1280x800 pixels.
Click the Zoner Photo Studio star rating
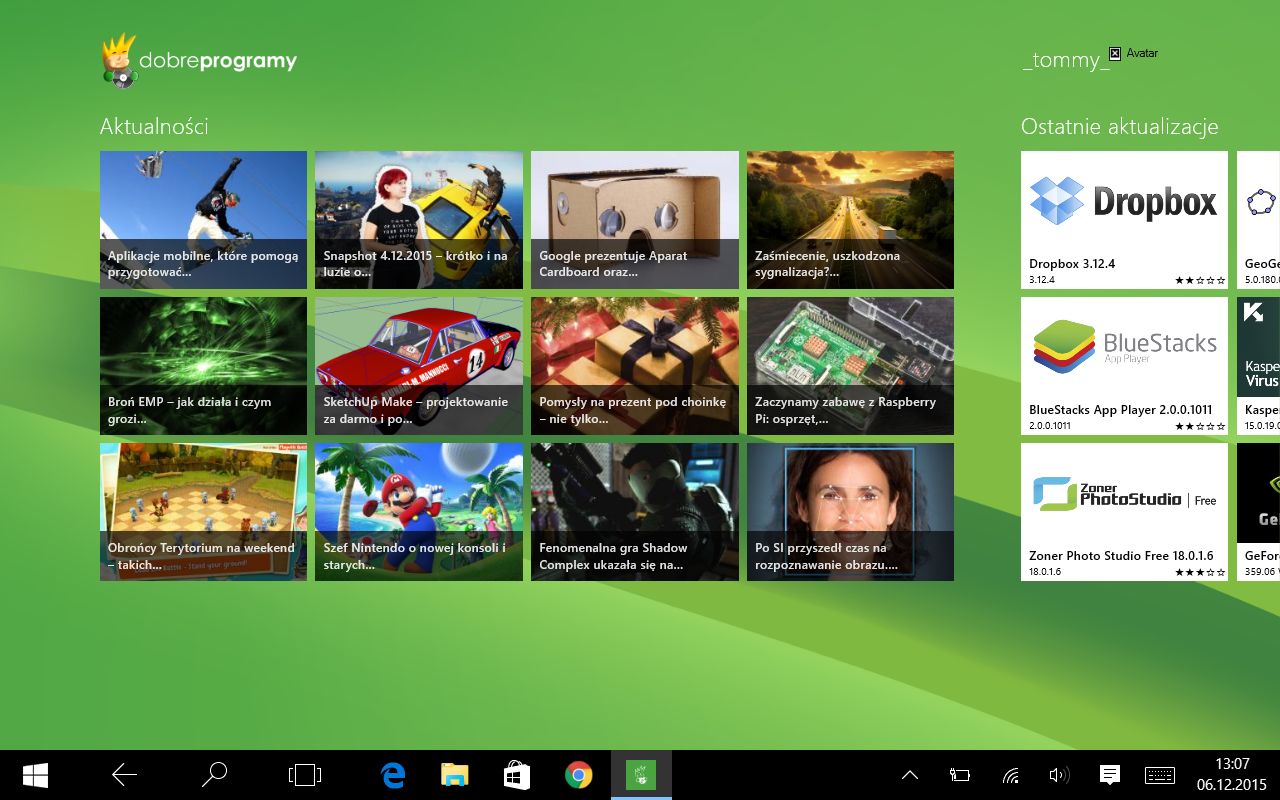1200,572
